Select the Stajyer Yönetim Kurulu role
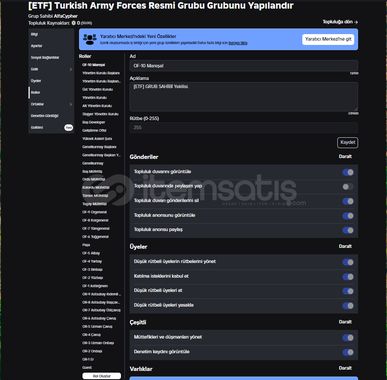This screenshot has height=380, width=387. [100, 114]
